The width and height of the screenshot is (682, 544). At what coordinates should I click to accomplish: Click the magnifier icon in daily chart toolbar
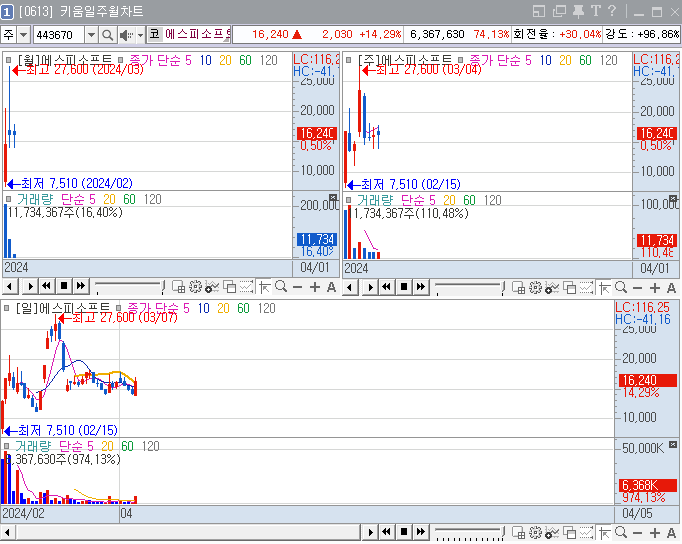click(621, 532)
